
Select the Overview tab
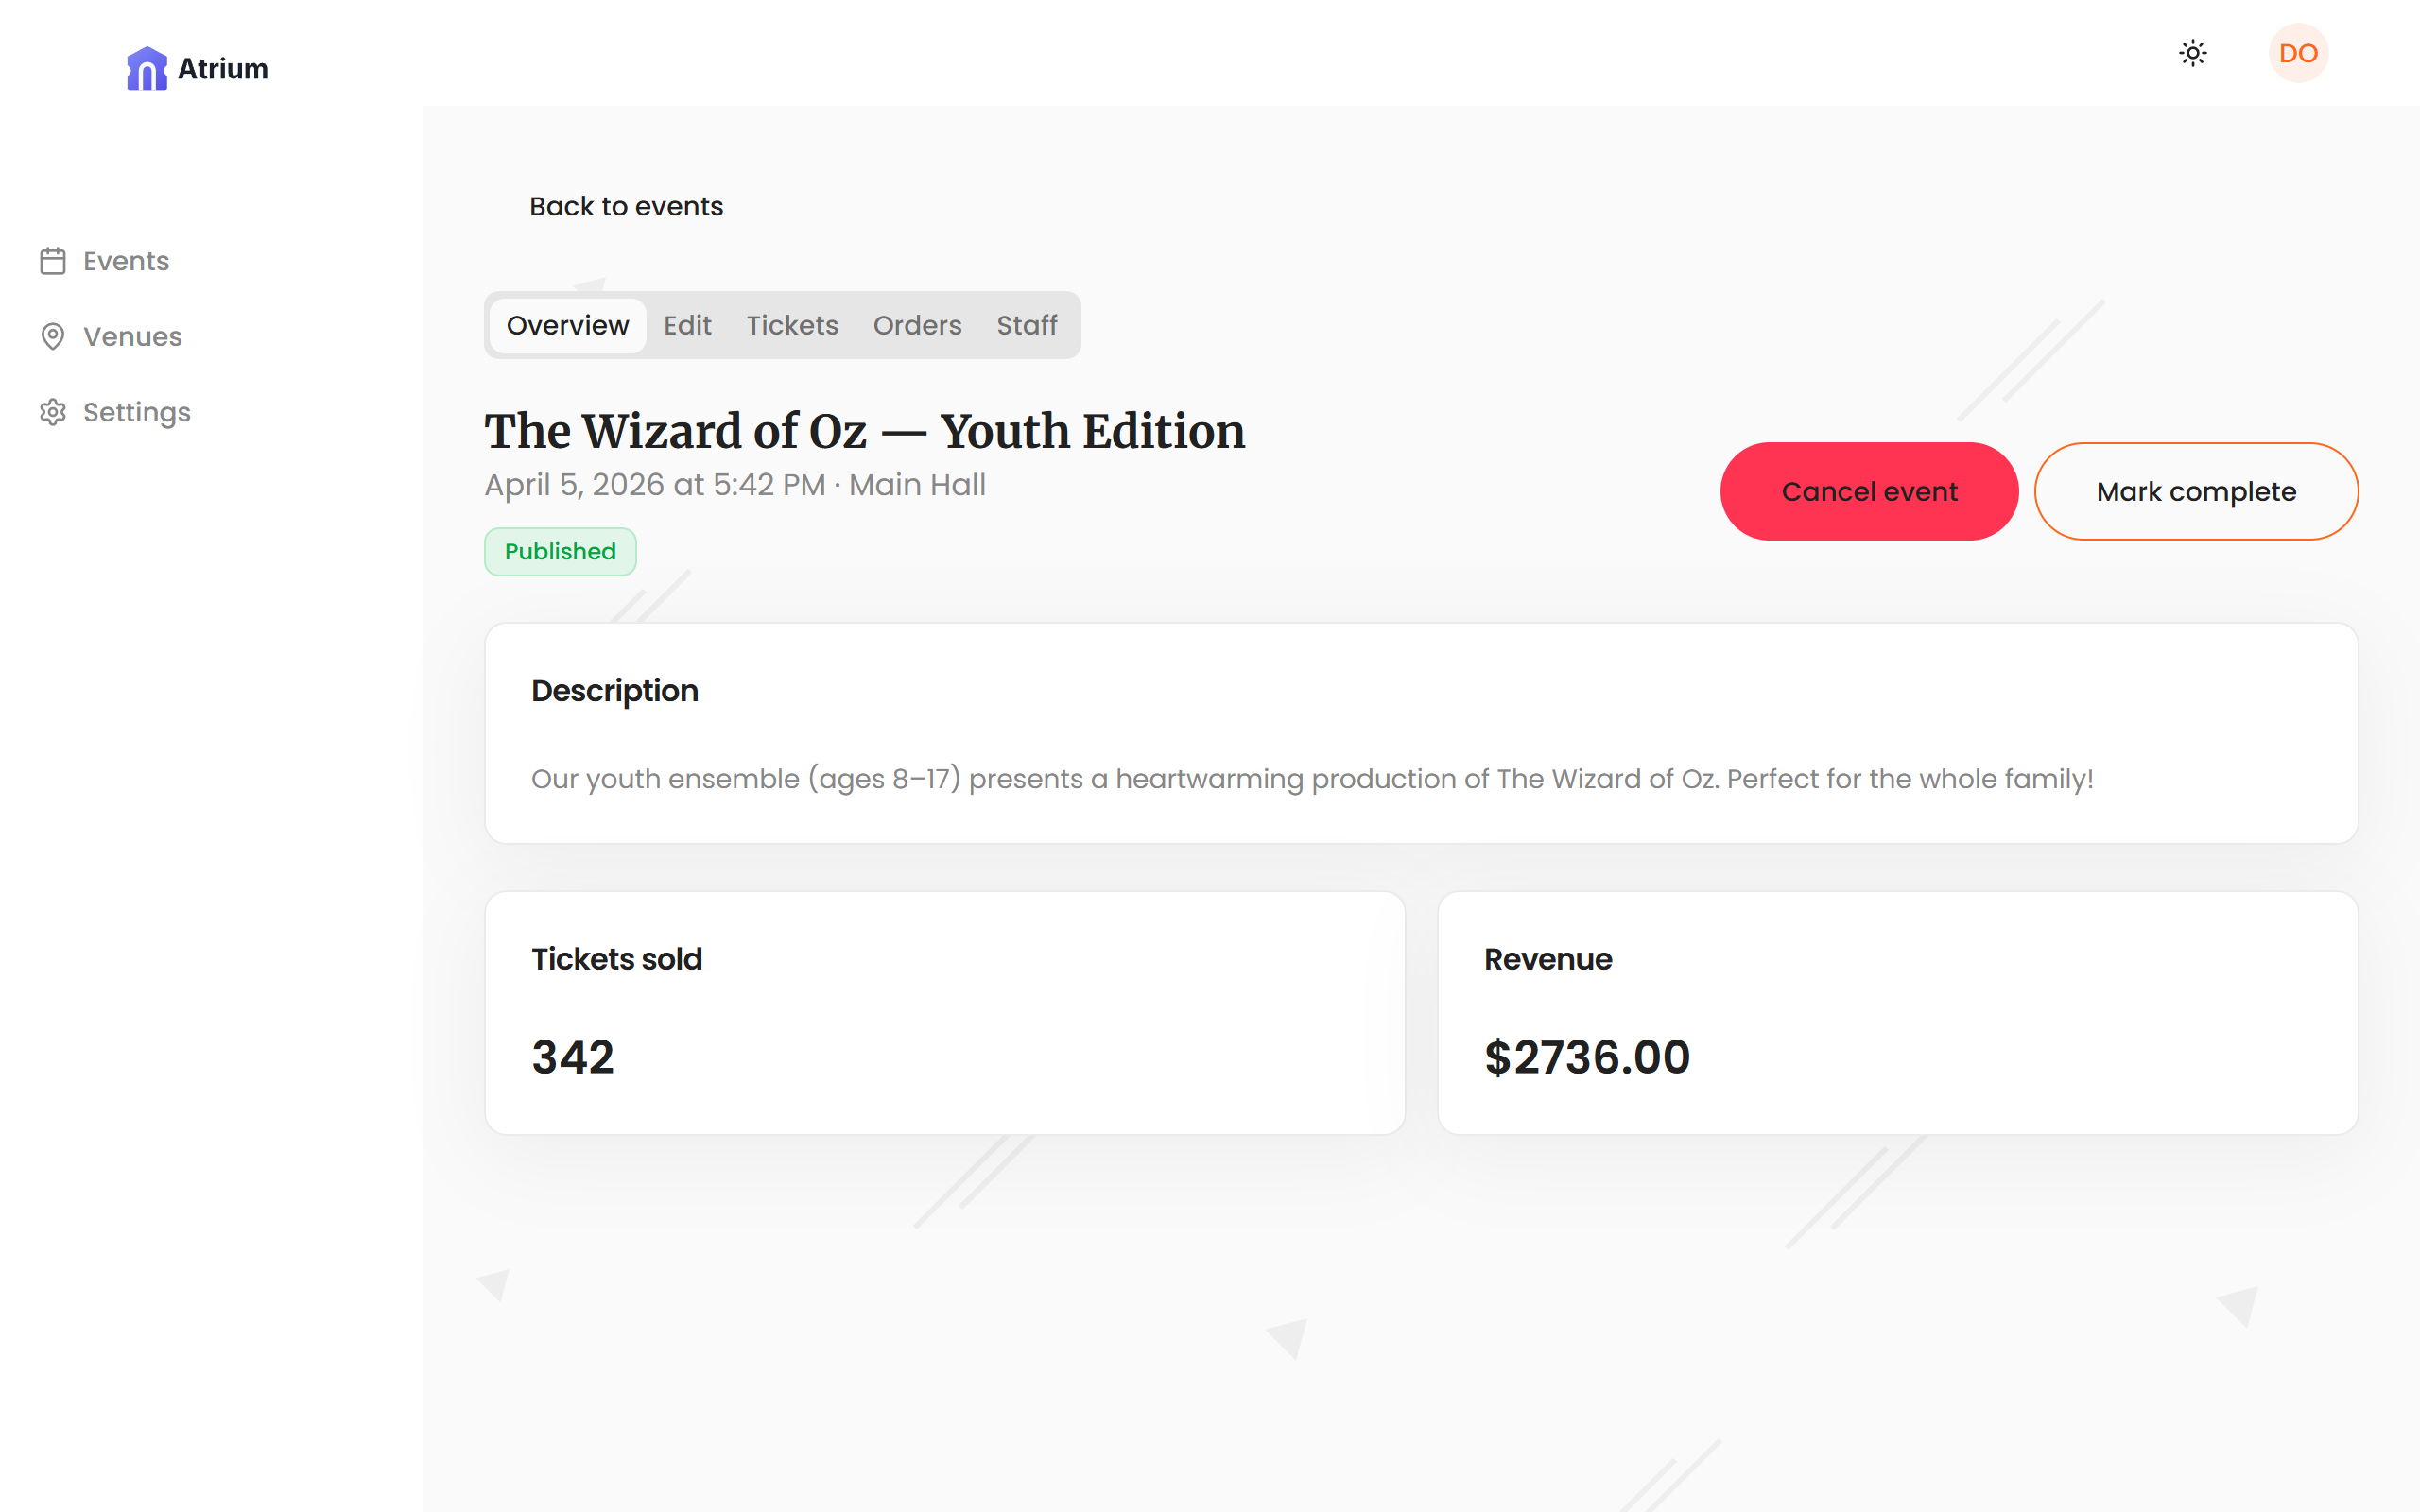coord(566,325)
